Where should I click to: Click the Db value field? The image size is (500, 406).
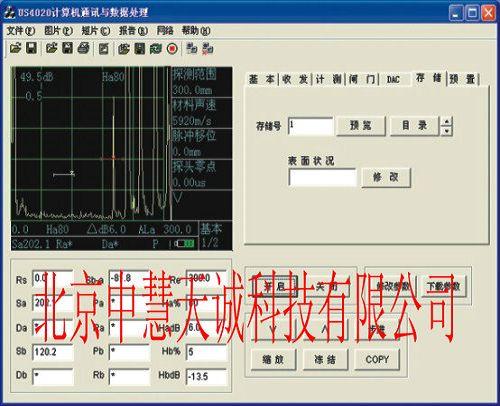coord(53,377)
